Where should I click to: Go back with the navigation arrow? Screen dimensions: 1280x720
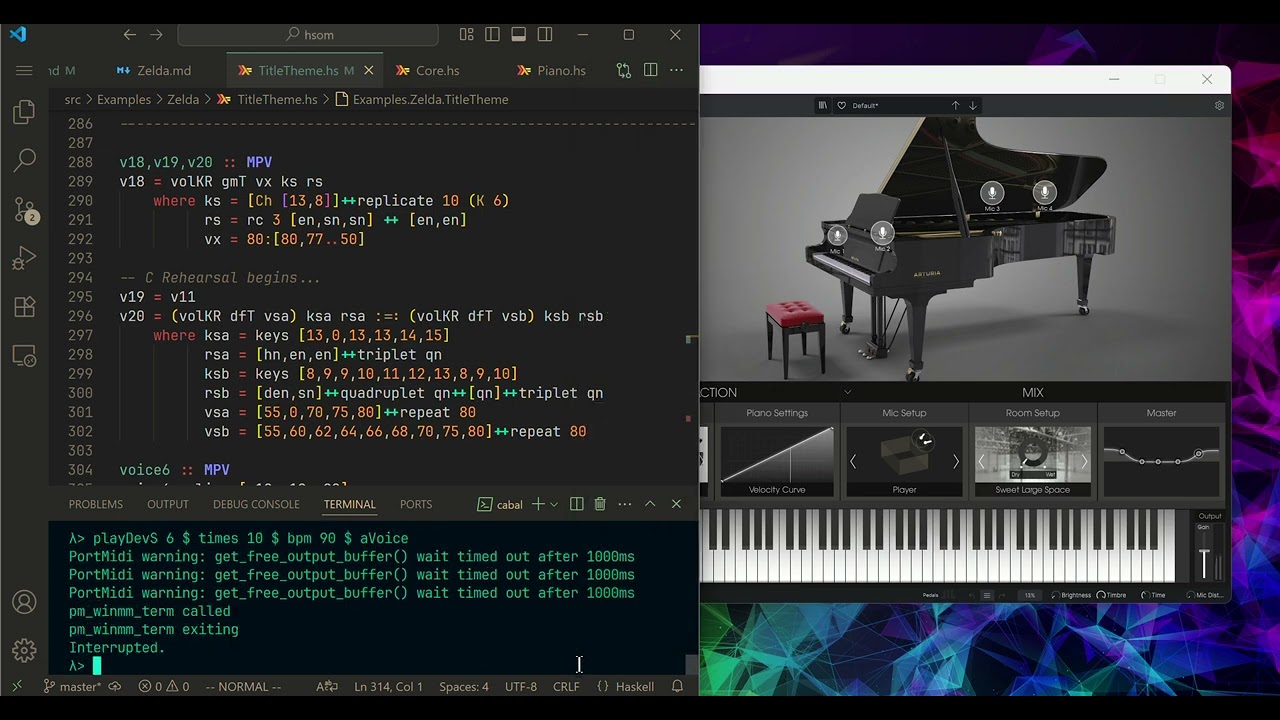coord(130,34)
